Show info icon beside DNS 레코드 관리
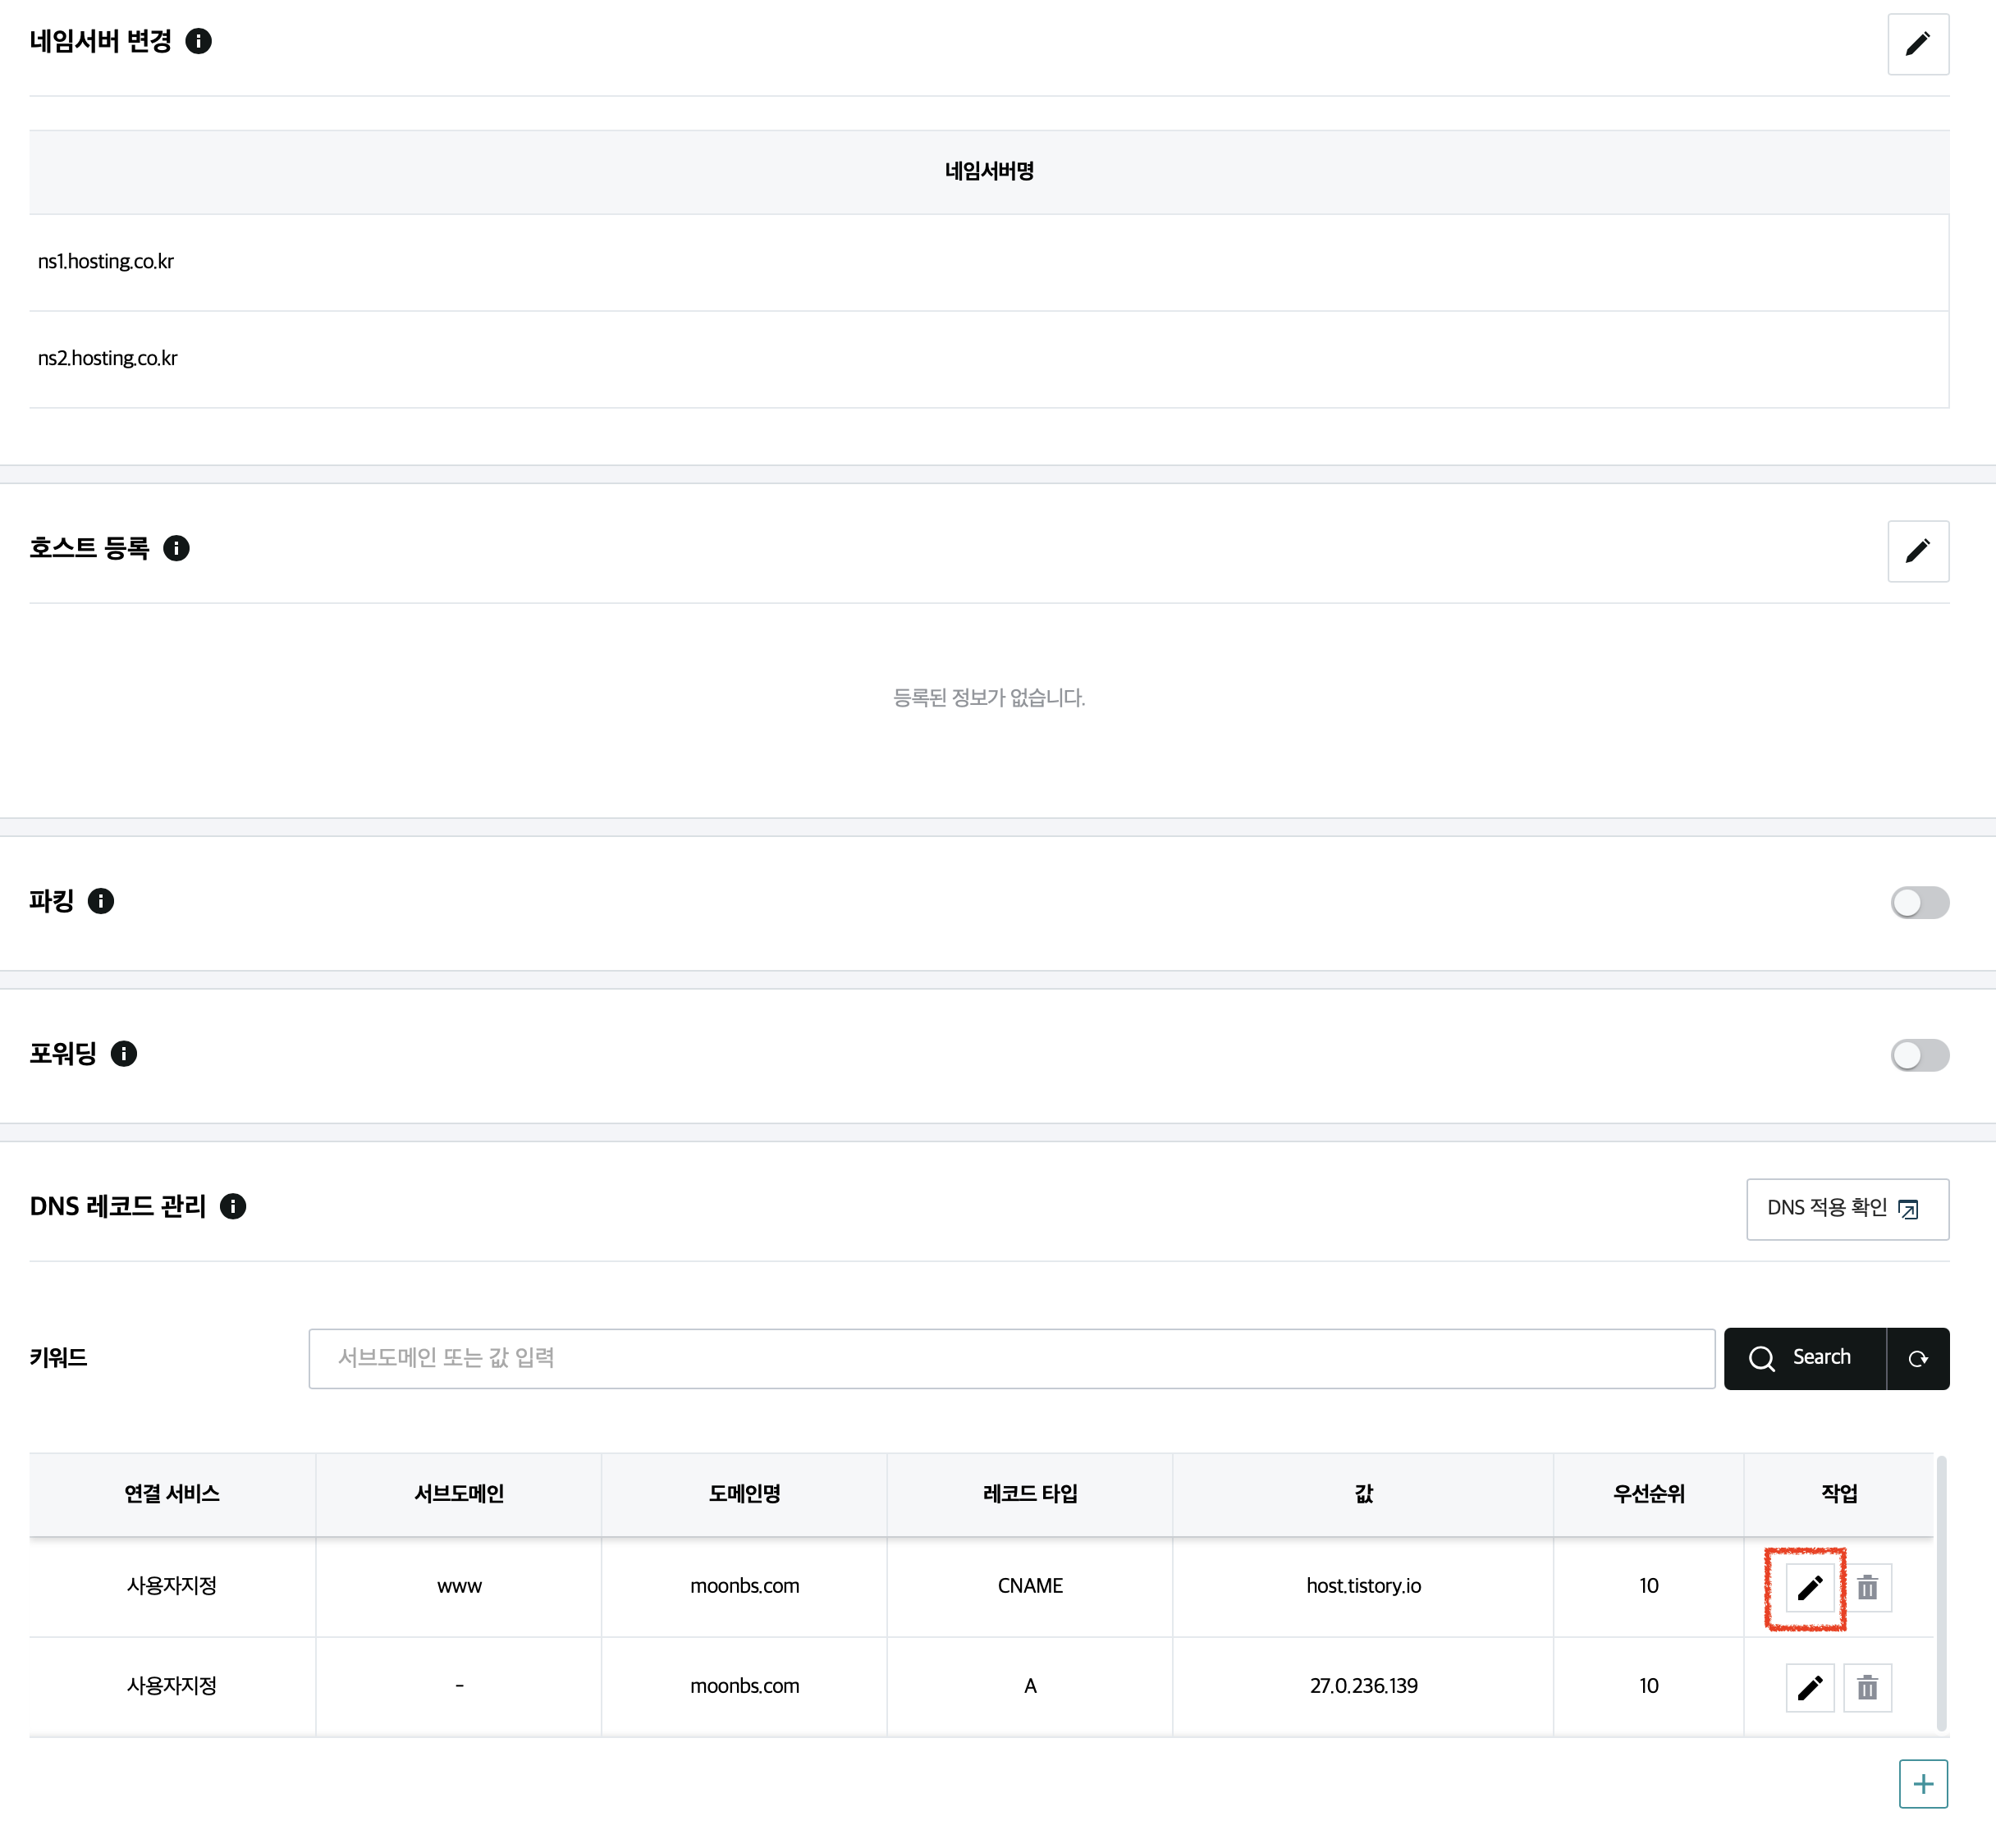 pyautogui.click(x=233, y=1206)
